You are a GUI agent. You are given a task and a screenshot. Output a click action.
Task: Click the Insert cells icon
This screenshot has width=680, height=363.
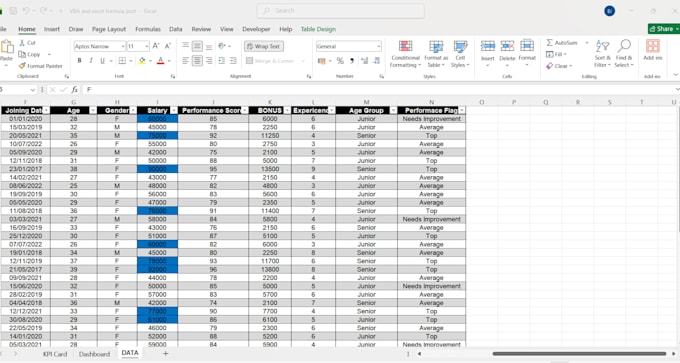coord(487,46)
